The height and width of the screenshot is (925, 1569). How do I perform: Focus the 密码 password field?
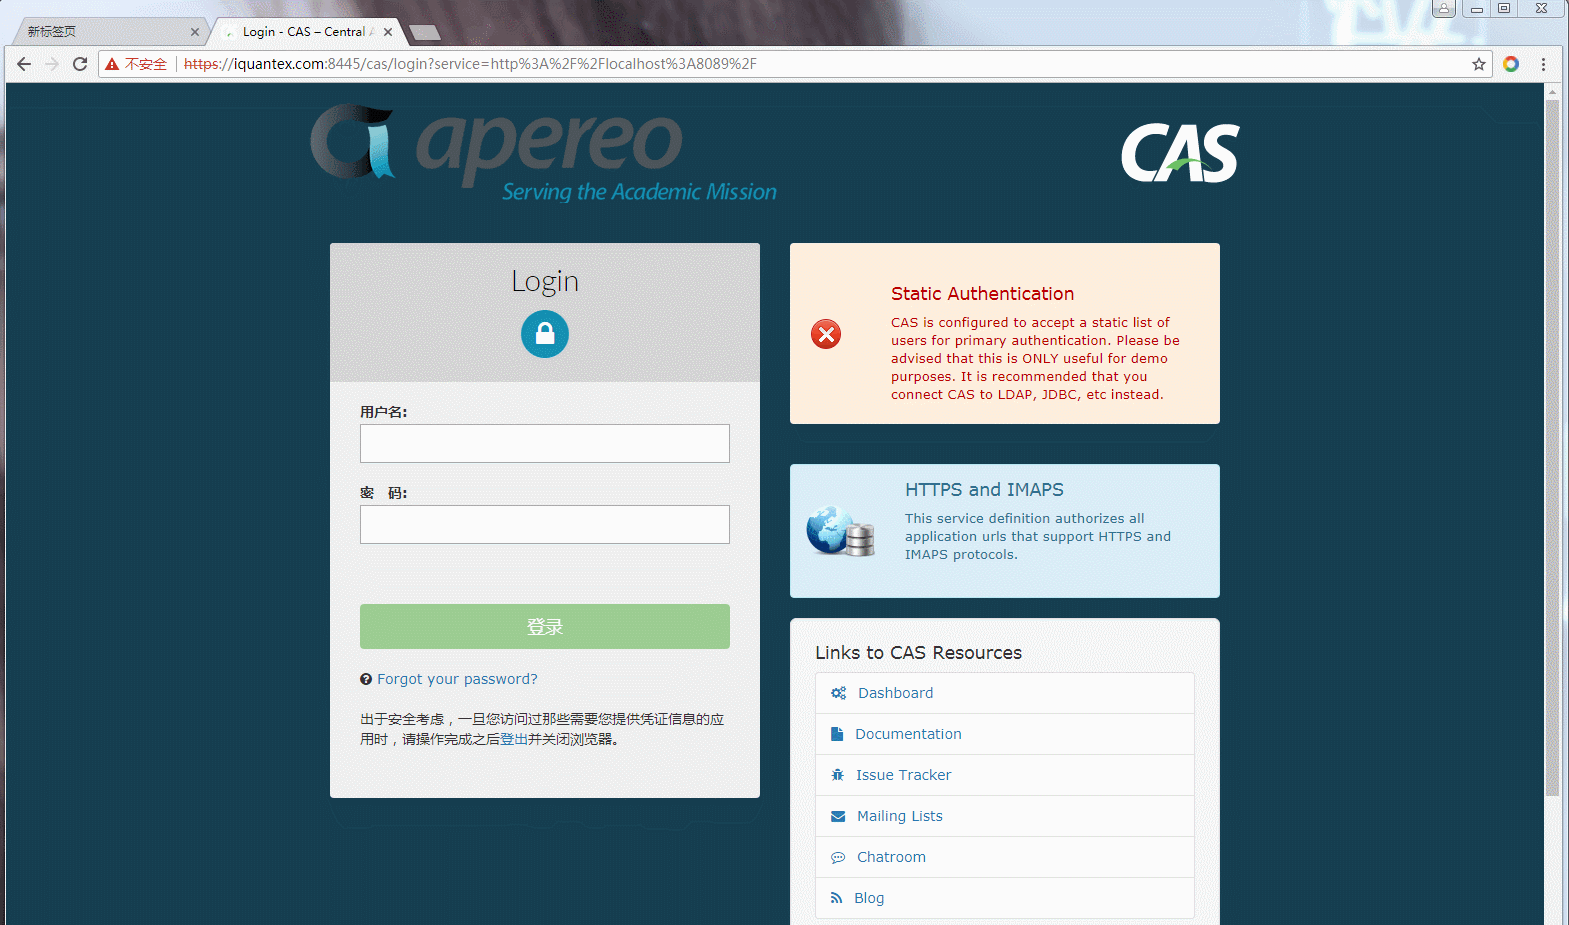544,524
